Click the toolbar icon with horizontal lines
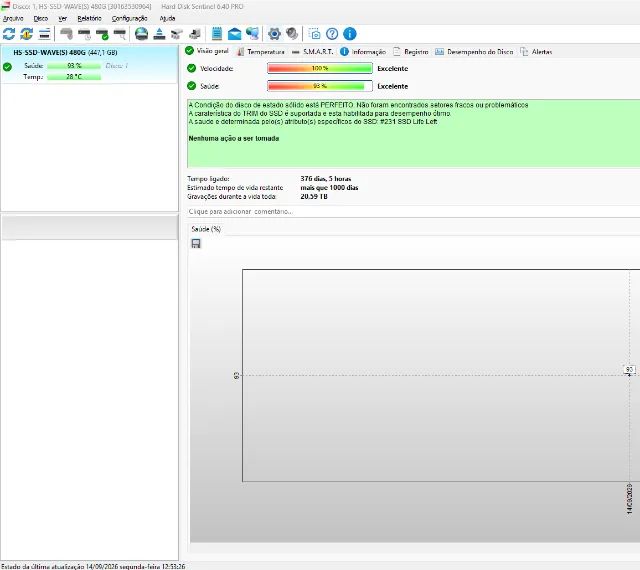Viewport: 640px width, 570px height. (x=44, y=34)
